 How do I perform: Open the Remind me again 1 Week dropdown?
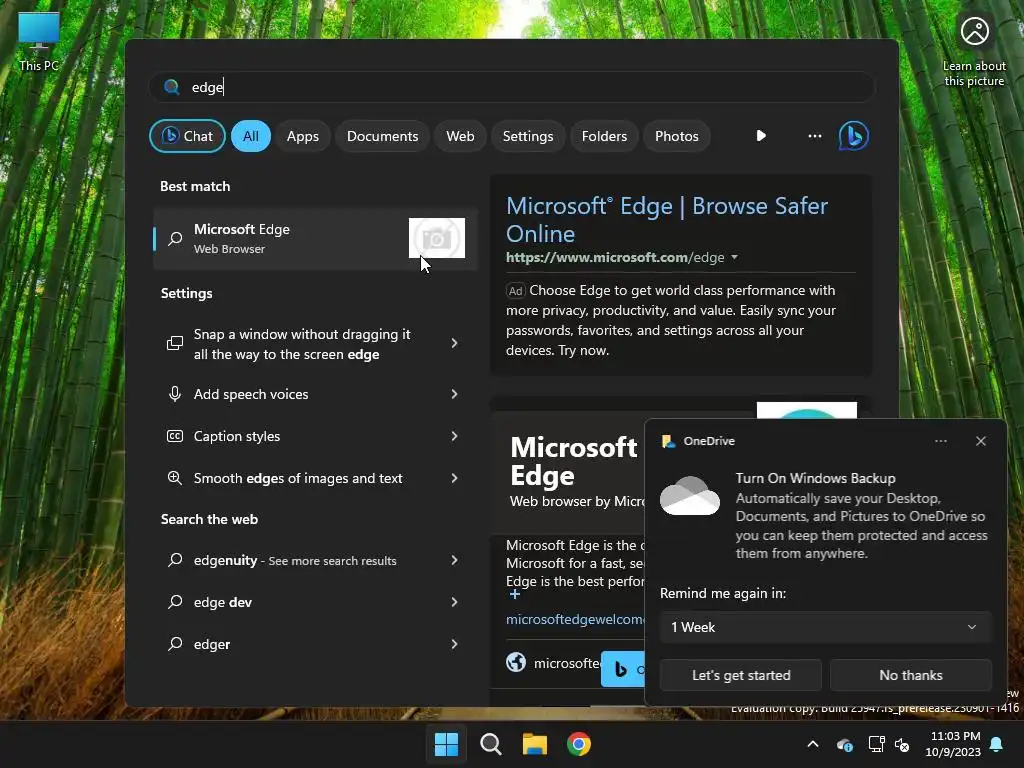(x=825, y=627)
